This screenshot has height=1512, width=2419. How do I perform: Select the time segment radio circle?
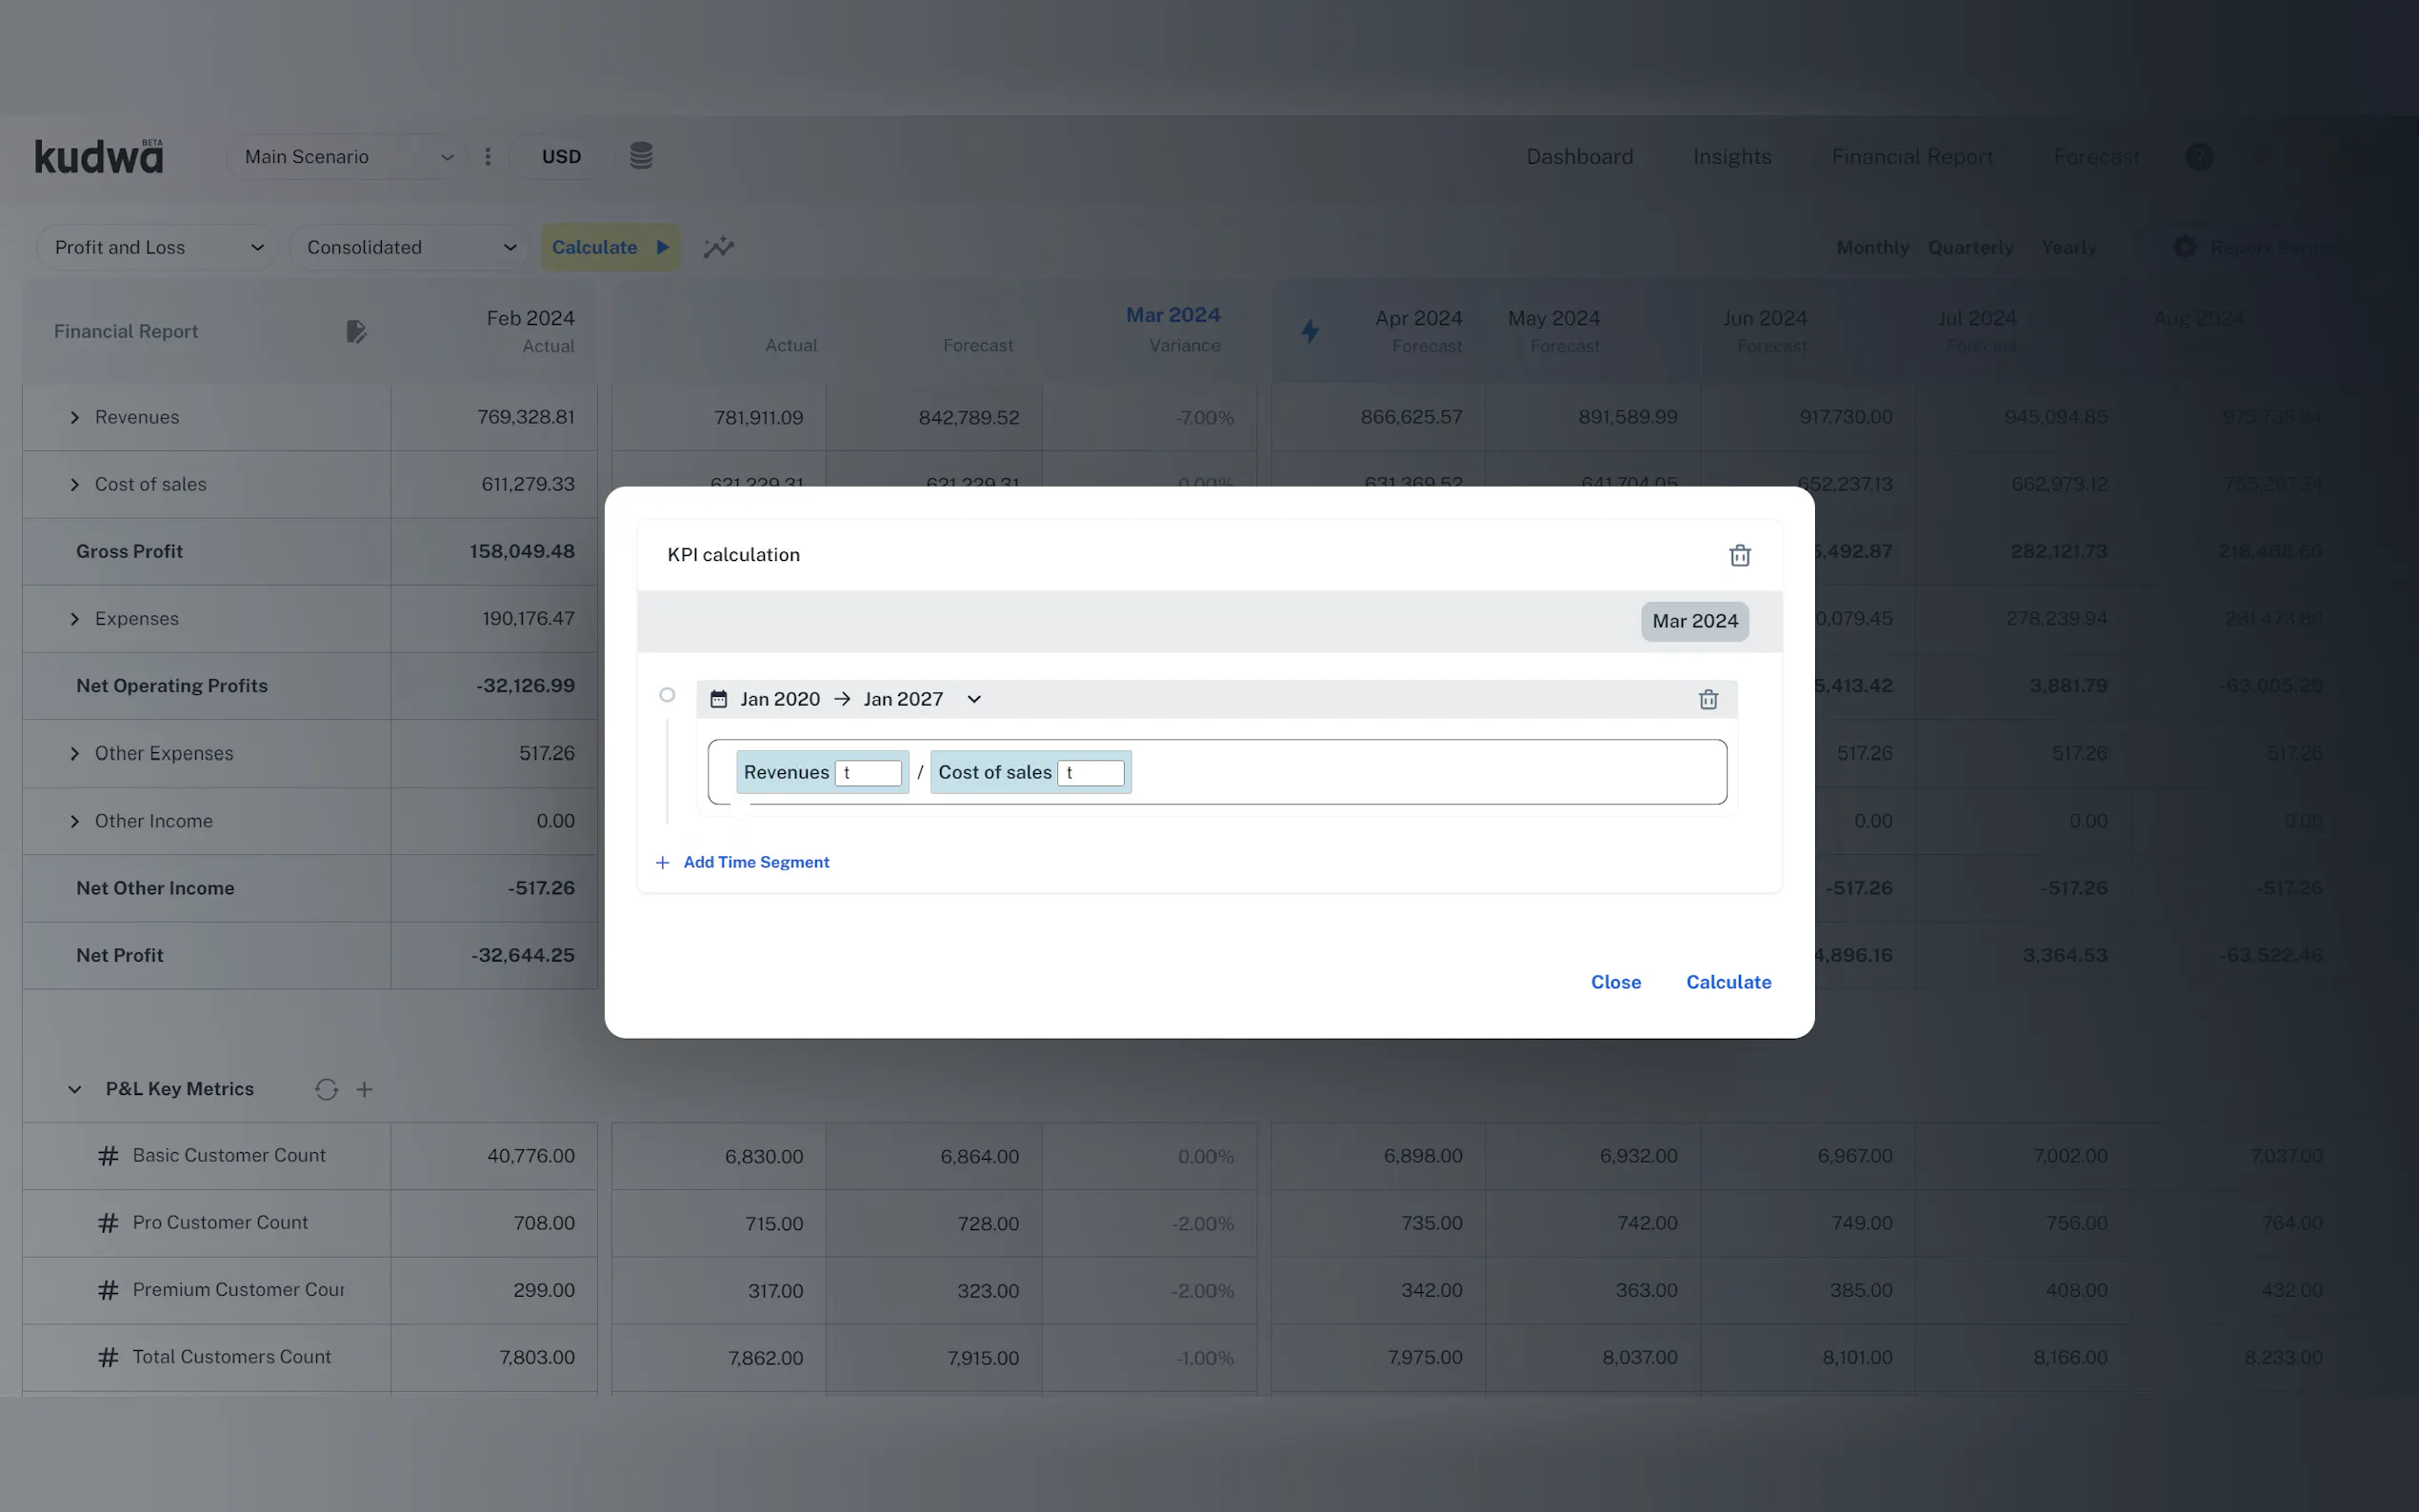(667, 695)
